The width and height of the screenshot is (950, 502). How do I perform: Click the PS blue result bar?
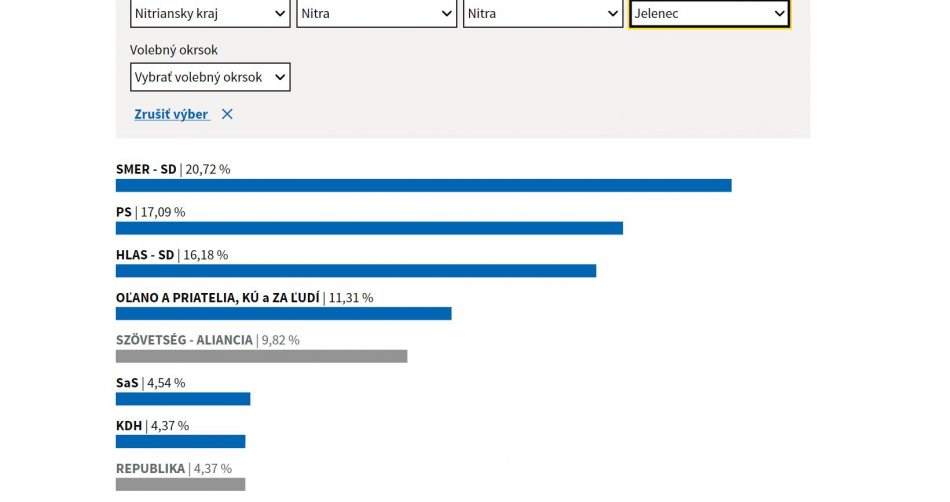point(369,228)
